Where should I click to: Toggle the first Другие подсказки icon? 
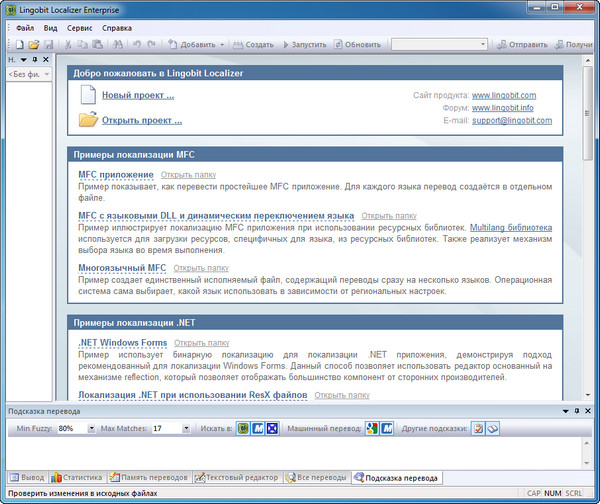[x=478, y=429]
